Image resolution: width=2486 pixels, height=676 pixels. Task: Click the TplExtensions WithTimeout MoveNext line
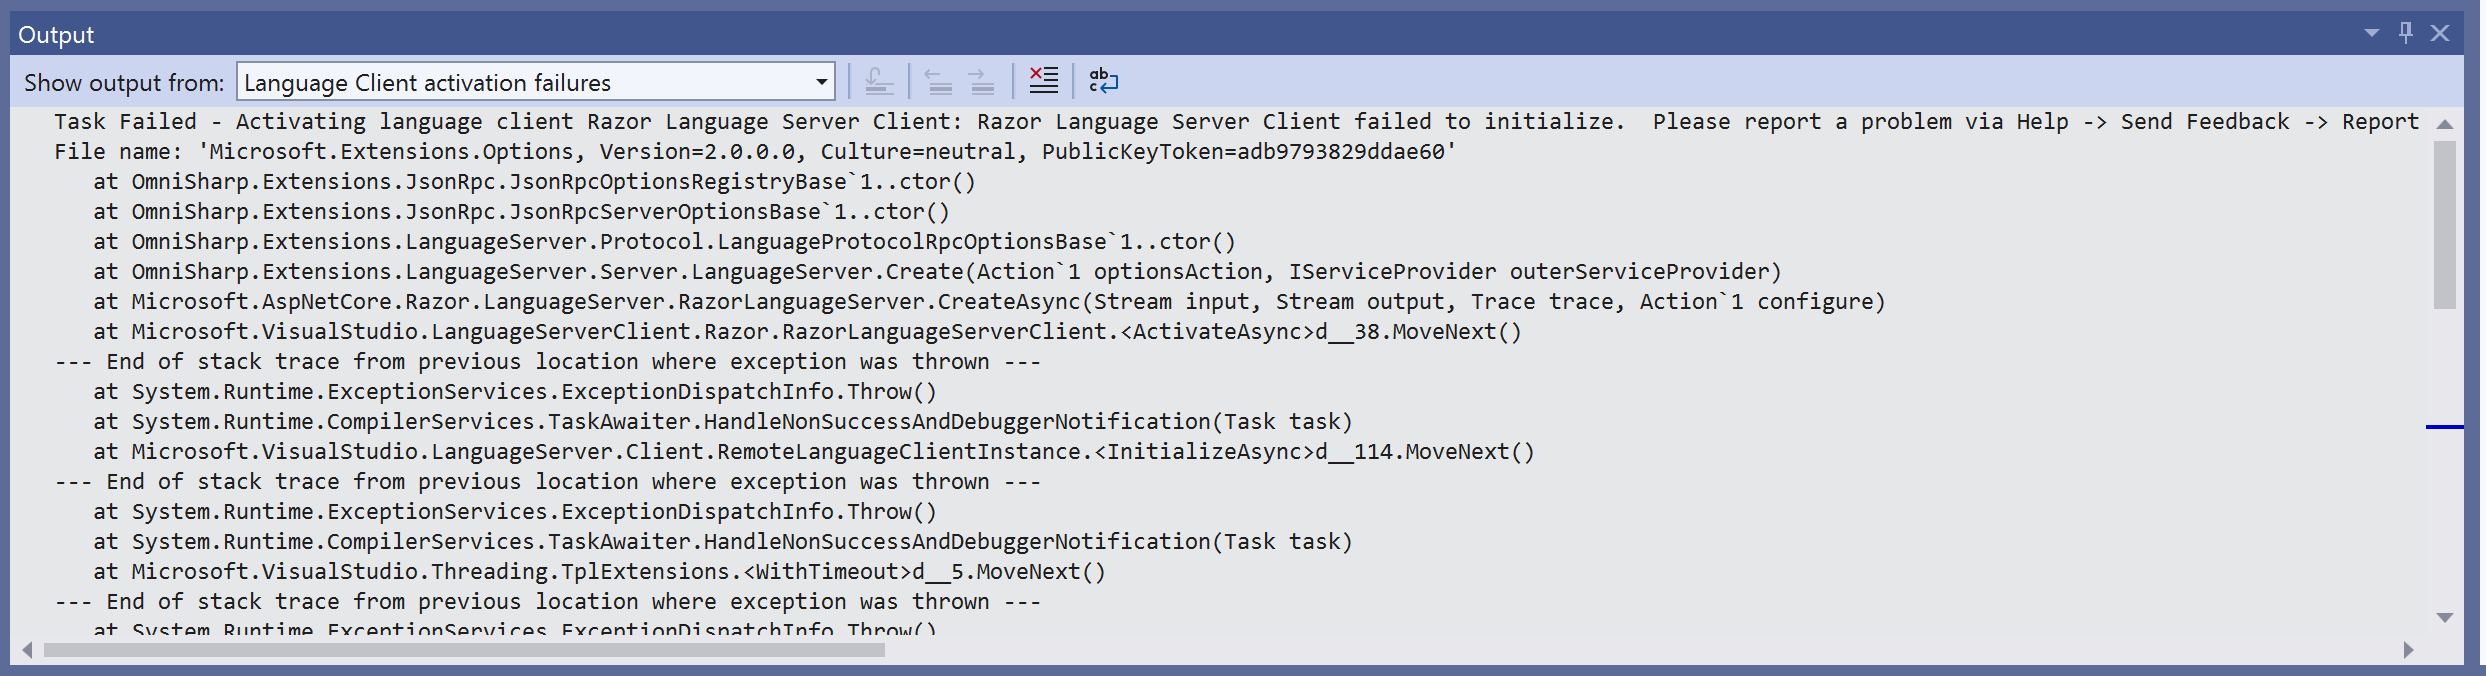click(599, 572)
